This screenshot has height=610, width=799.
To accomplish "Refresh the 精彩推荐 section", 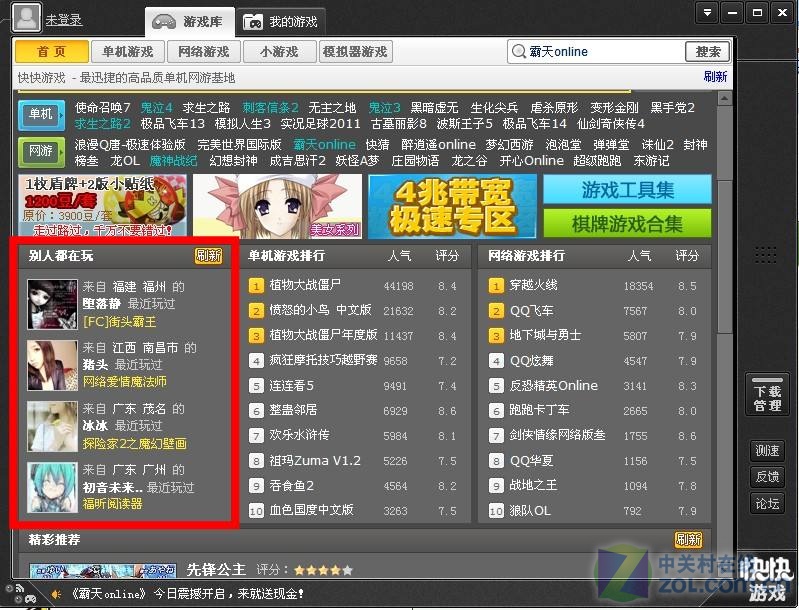I will pos(688,539).
